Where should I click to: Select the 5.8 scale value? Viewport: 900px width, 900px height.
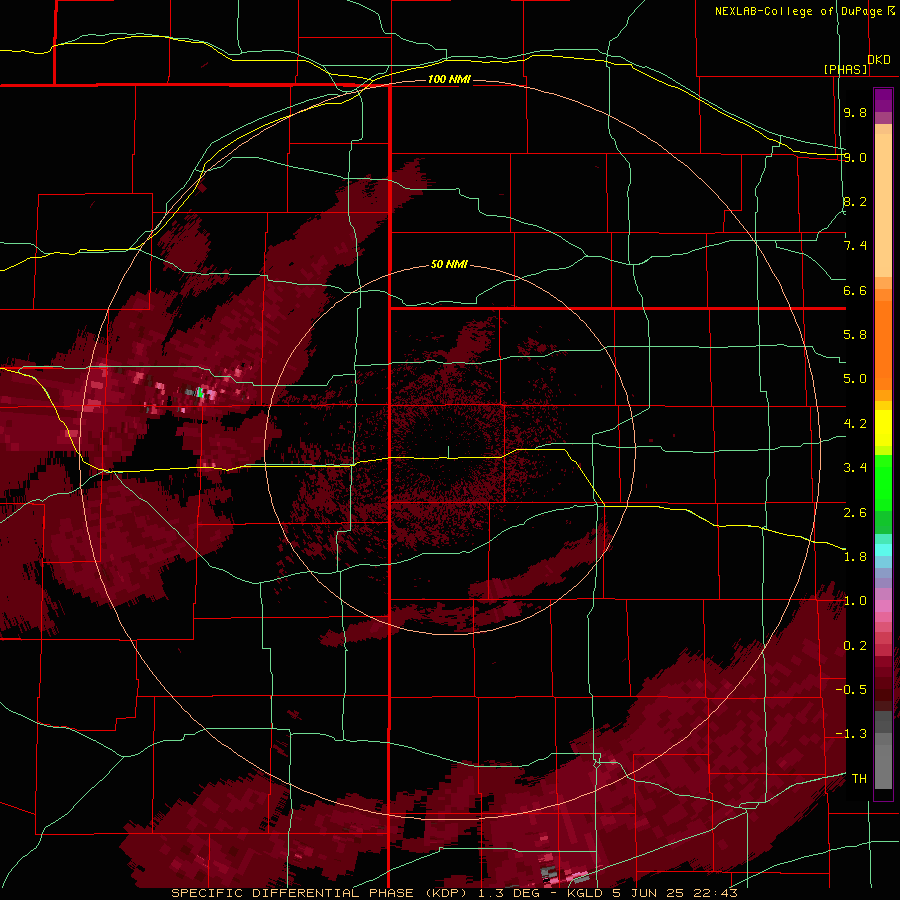(x=855, y=335)
